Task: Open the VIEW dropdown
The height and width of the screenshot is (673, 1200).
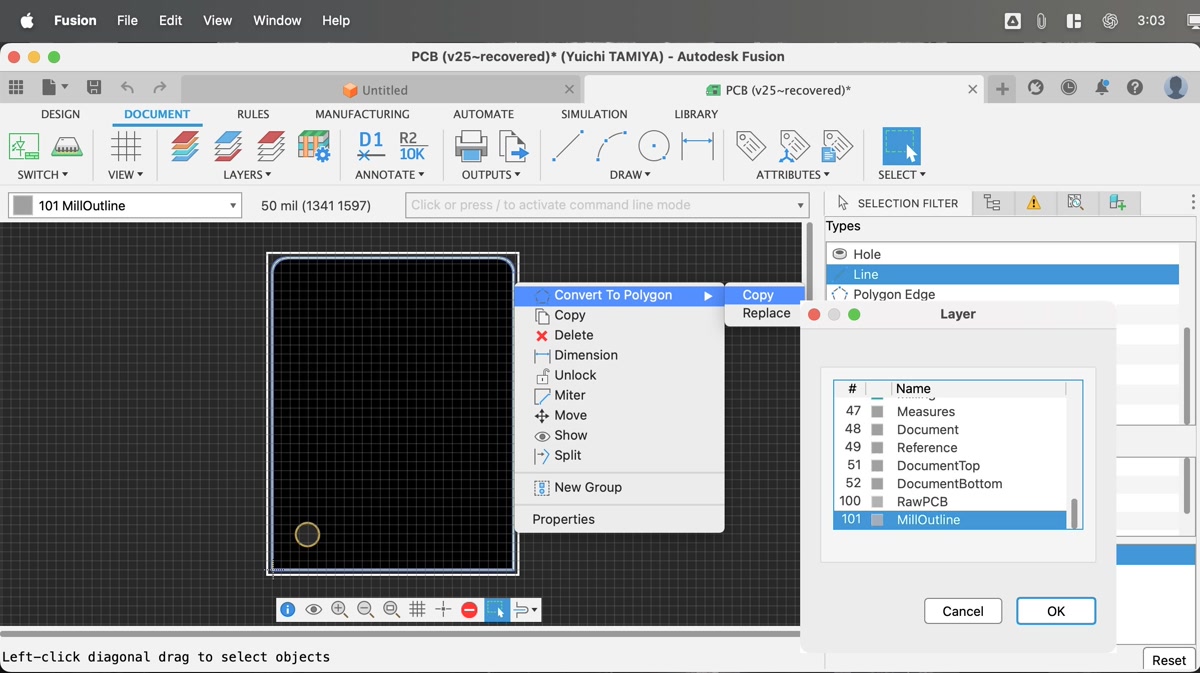Action: coord(126,175)
